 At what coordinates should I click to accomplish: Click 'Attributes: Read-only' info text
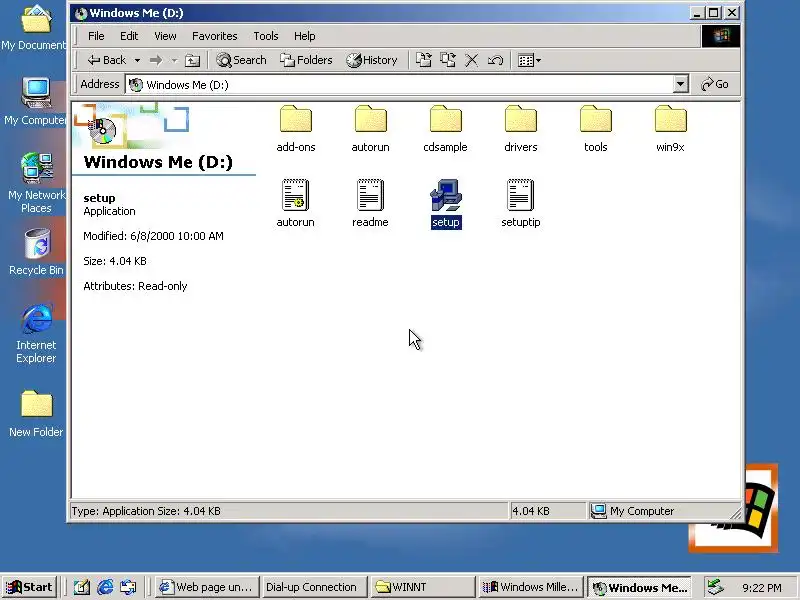point(135,286)
